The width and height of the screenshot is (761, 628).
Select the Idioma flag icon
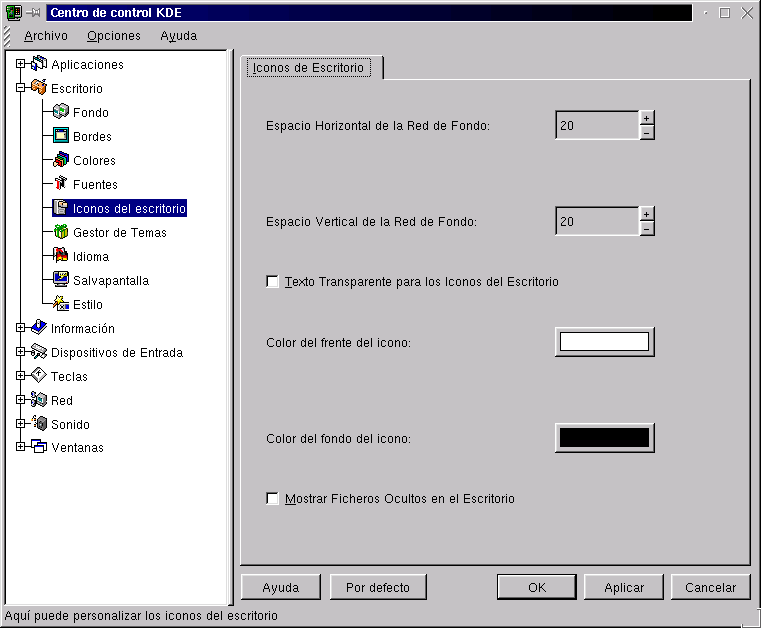pyautogui.click(x=61, y=257)
